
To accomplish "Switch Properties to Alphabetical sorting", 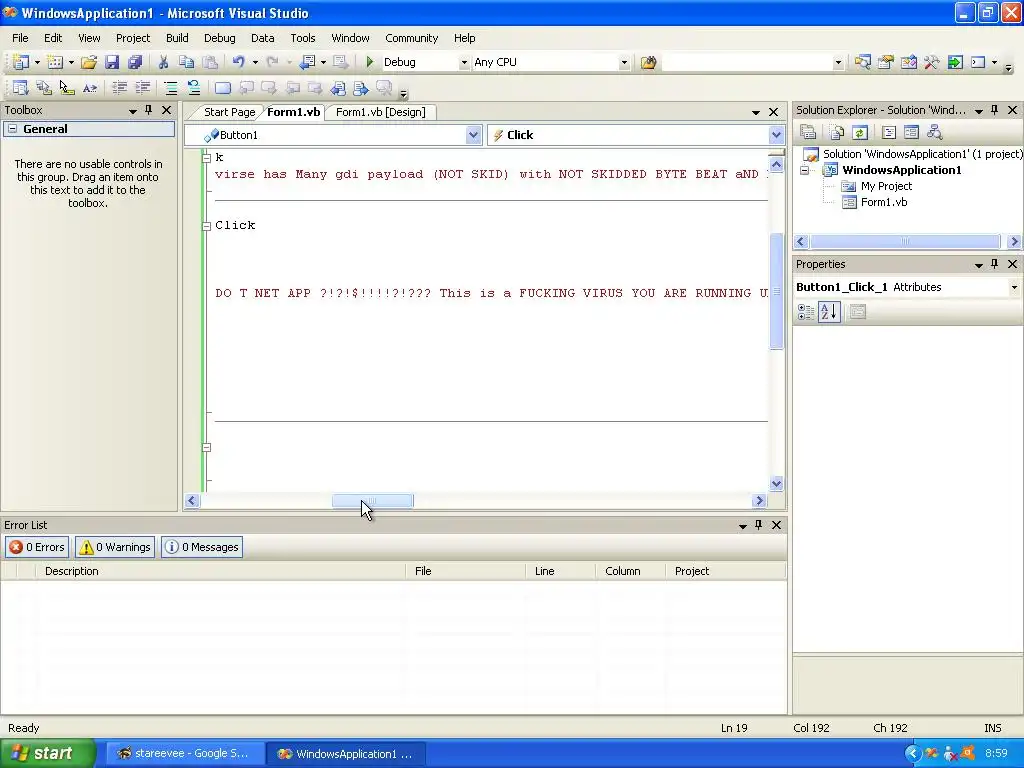I will pos(829,312).
